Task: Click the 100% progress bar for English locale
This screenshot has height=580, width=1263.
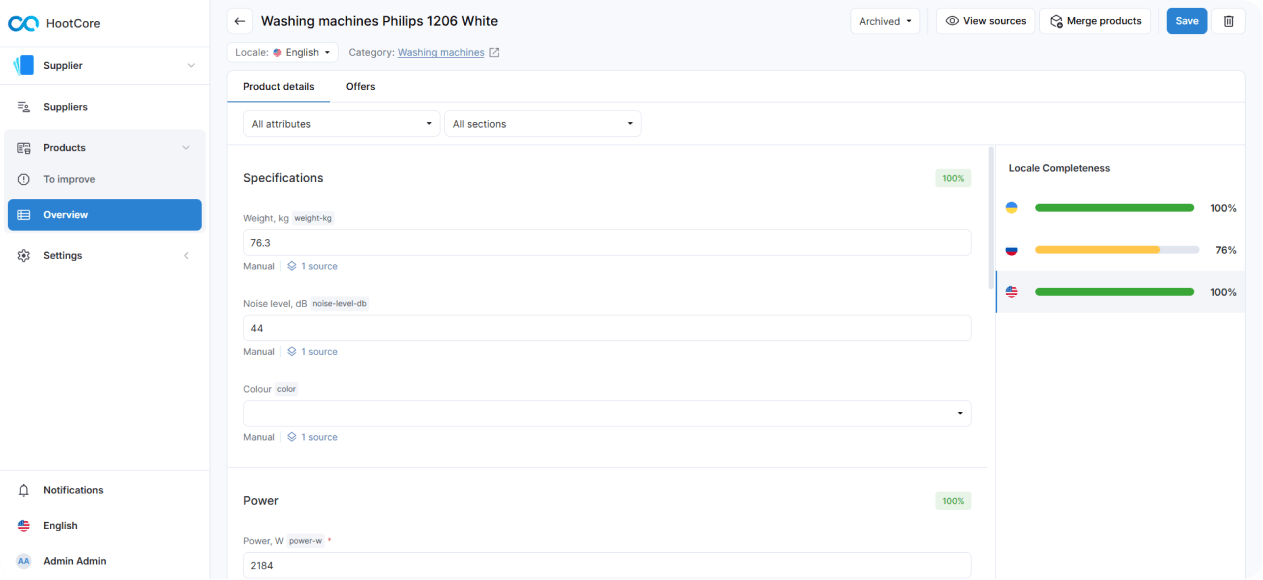Action: (1115, 292)
